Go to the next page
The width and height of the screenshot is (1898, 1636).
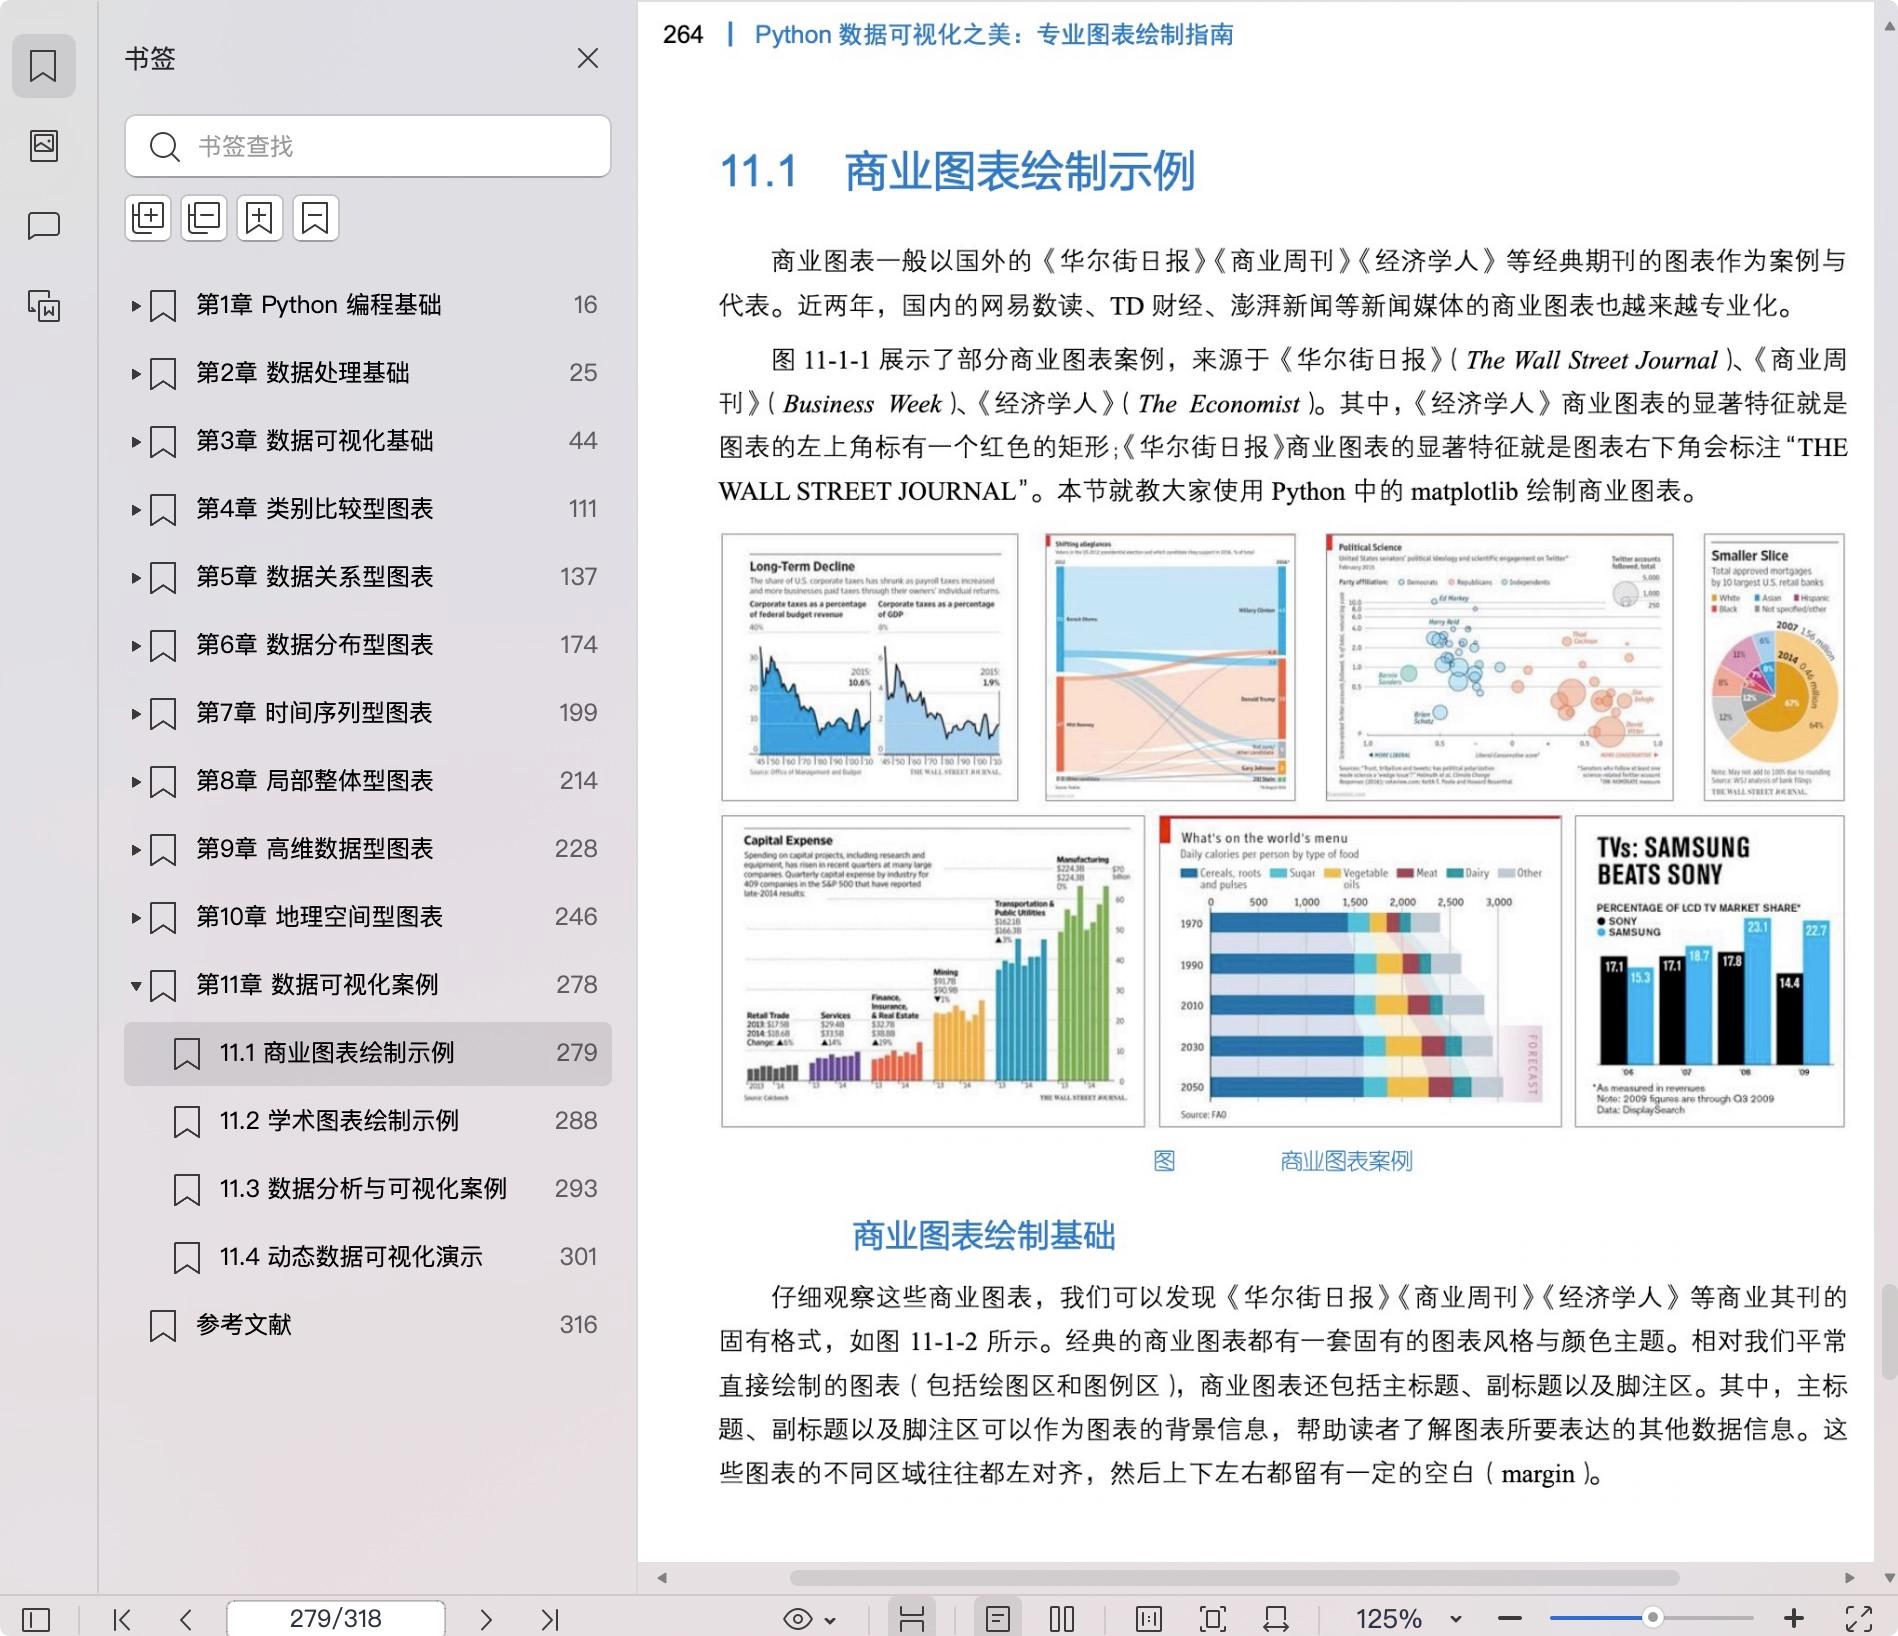click(x=486, y=1619)
